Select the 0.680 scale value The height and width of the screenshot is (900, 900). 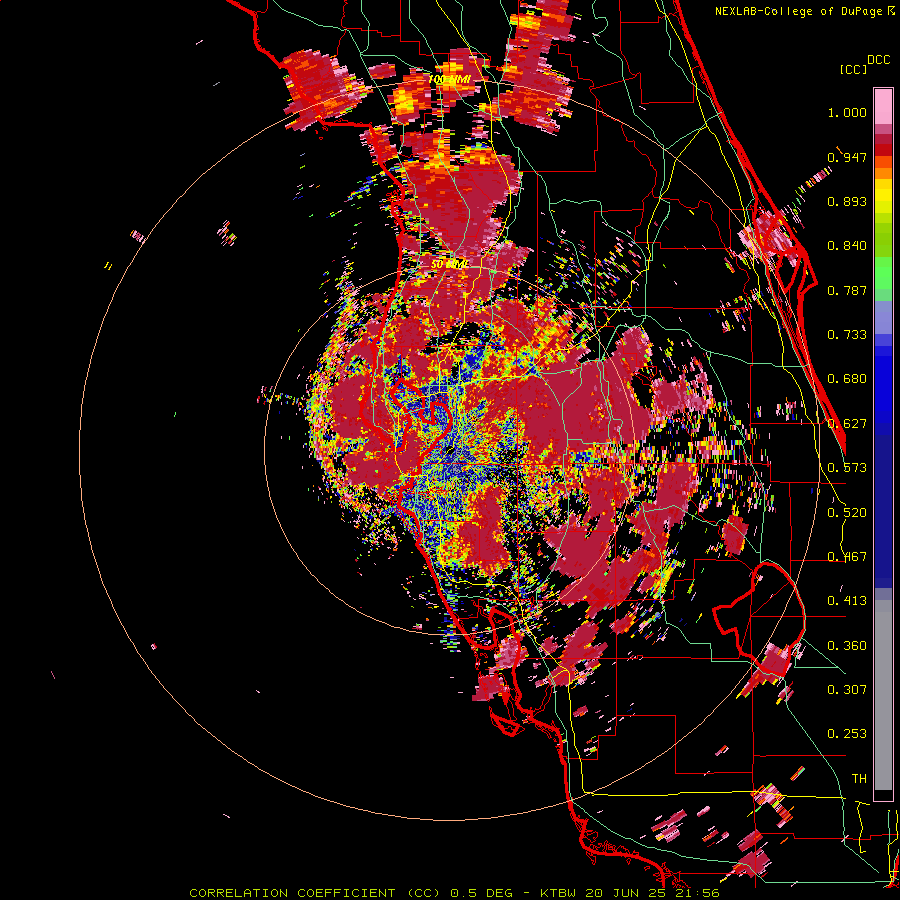pos(847,379)
